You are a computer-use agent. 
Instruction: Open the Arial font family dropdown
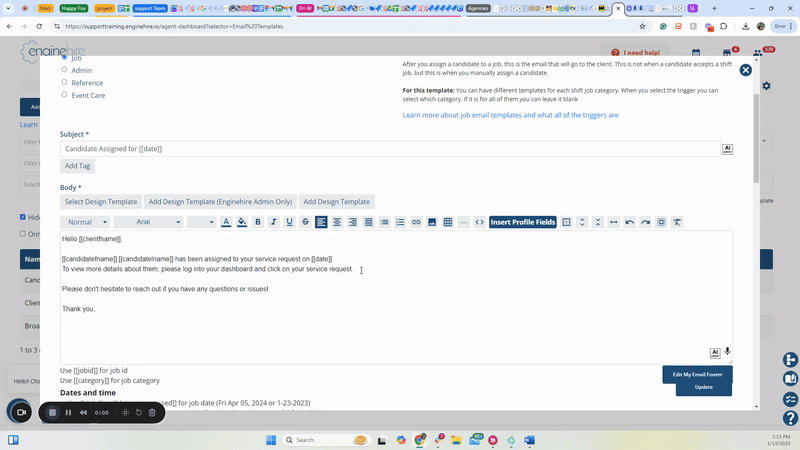coord(148,222)
